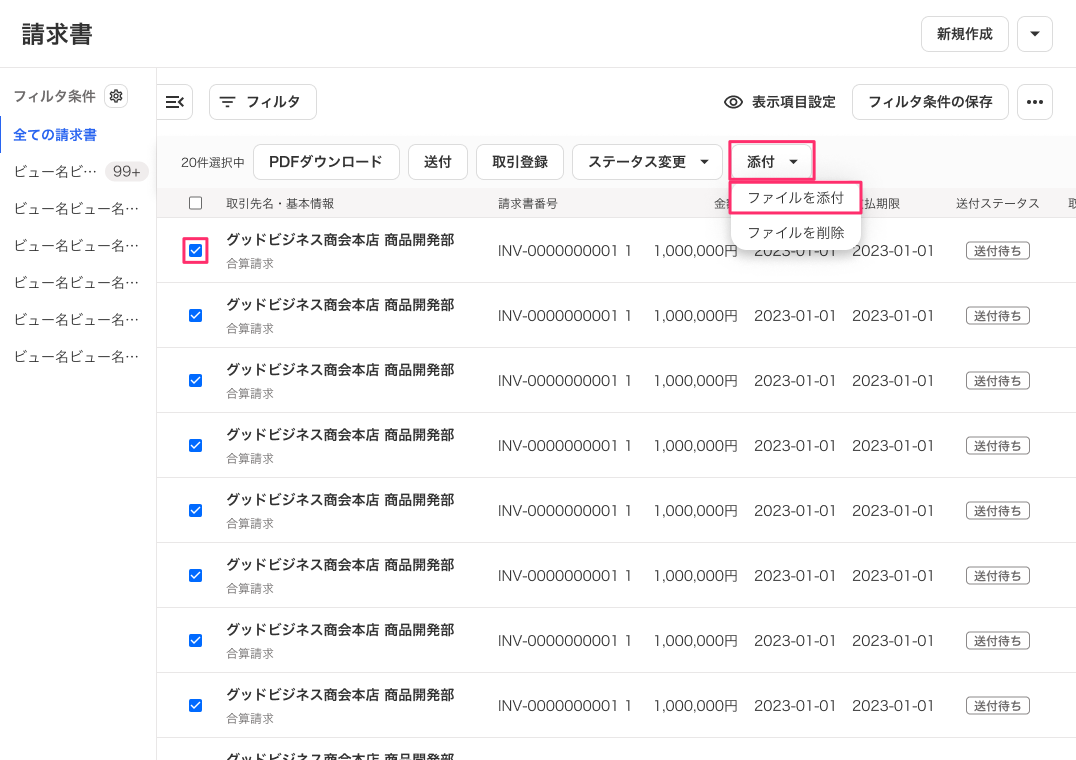Toggle the select-all checkbox in table header

click(196, 203)
